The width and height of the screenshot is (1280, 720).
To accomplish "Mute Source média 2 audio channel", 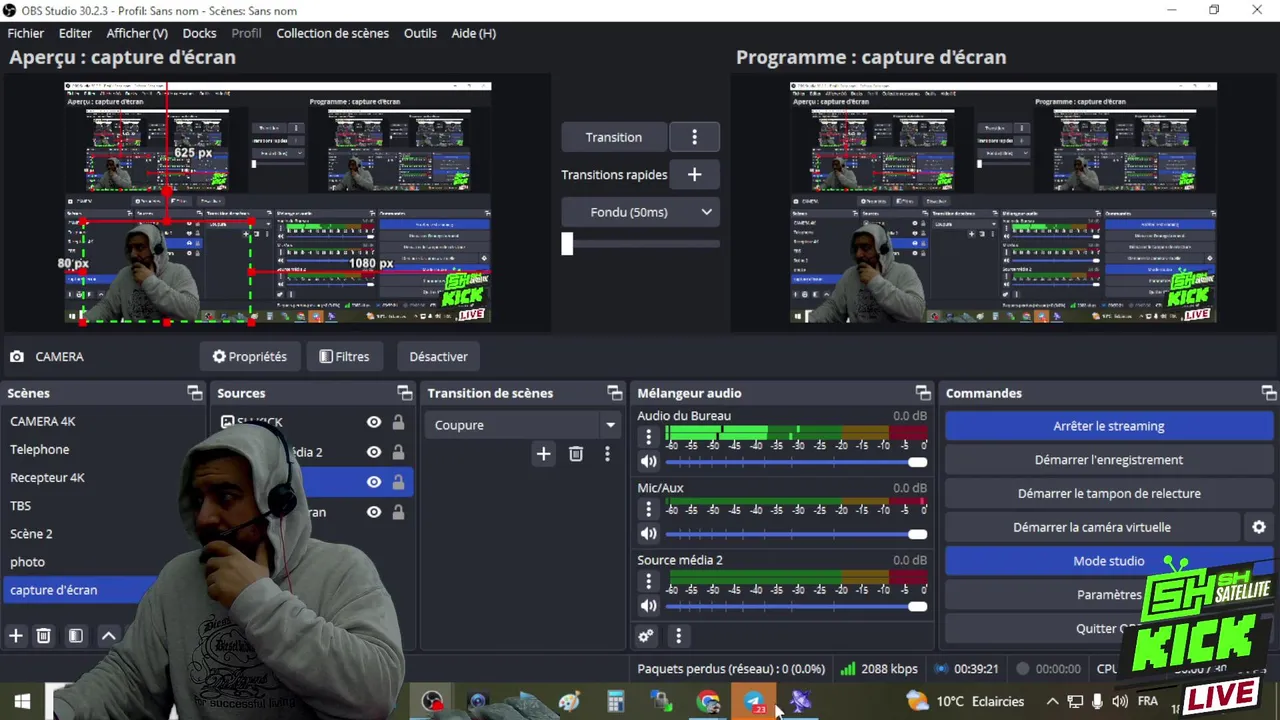I will click(648, 606).
